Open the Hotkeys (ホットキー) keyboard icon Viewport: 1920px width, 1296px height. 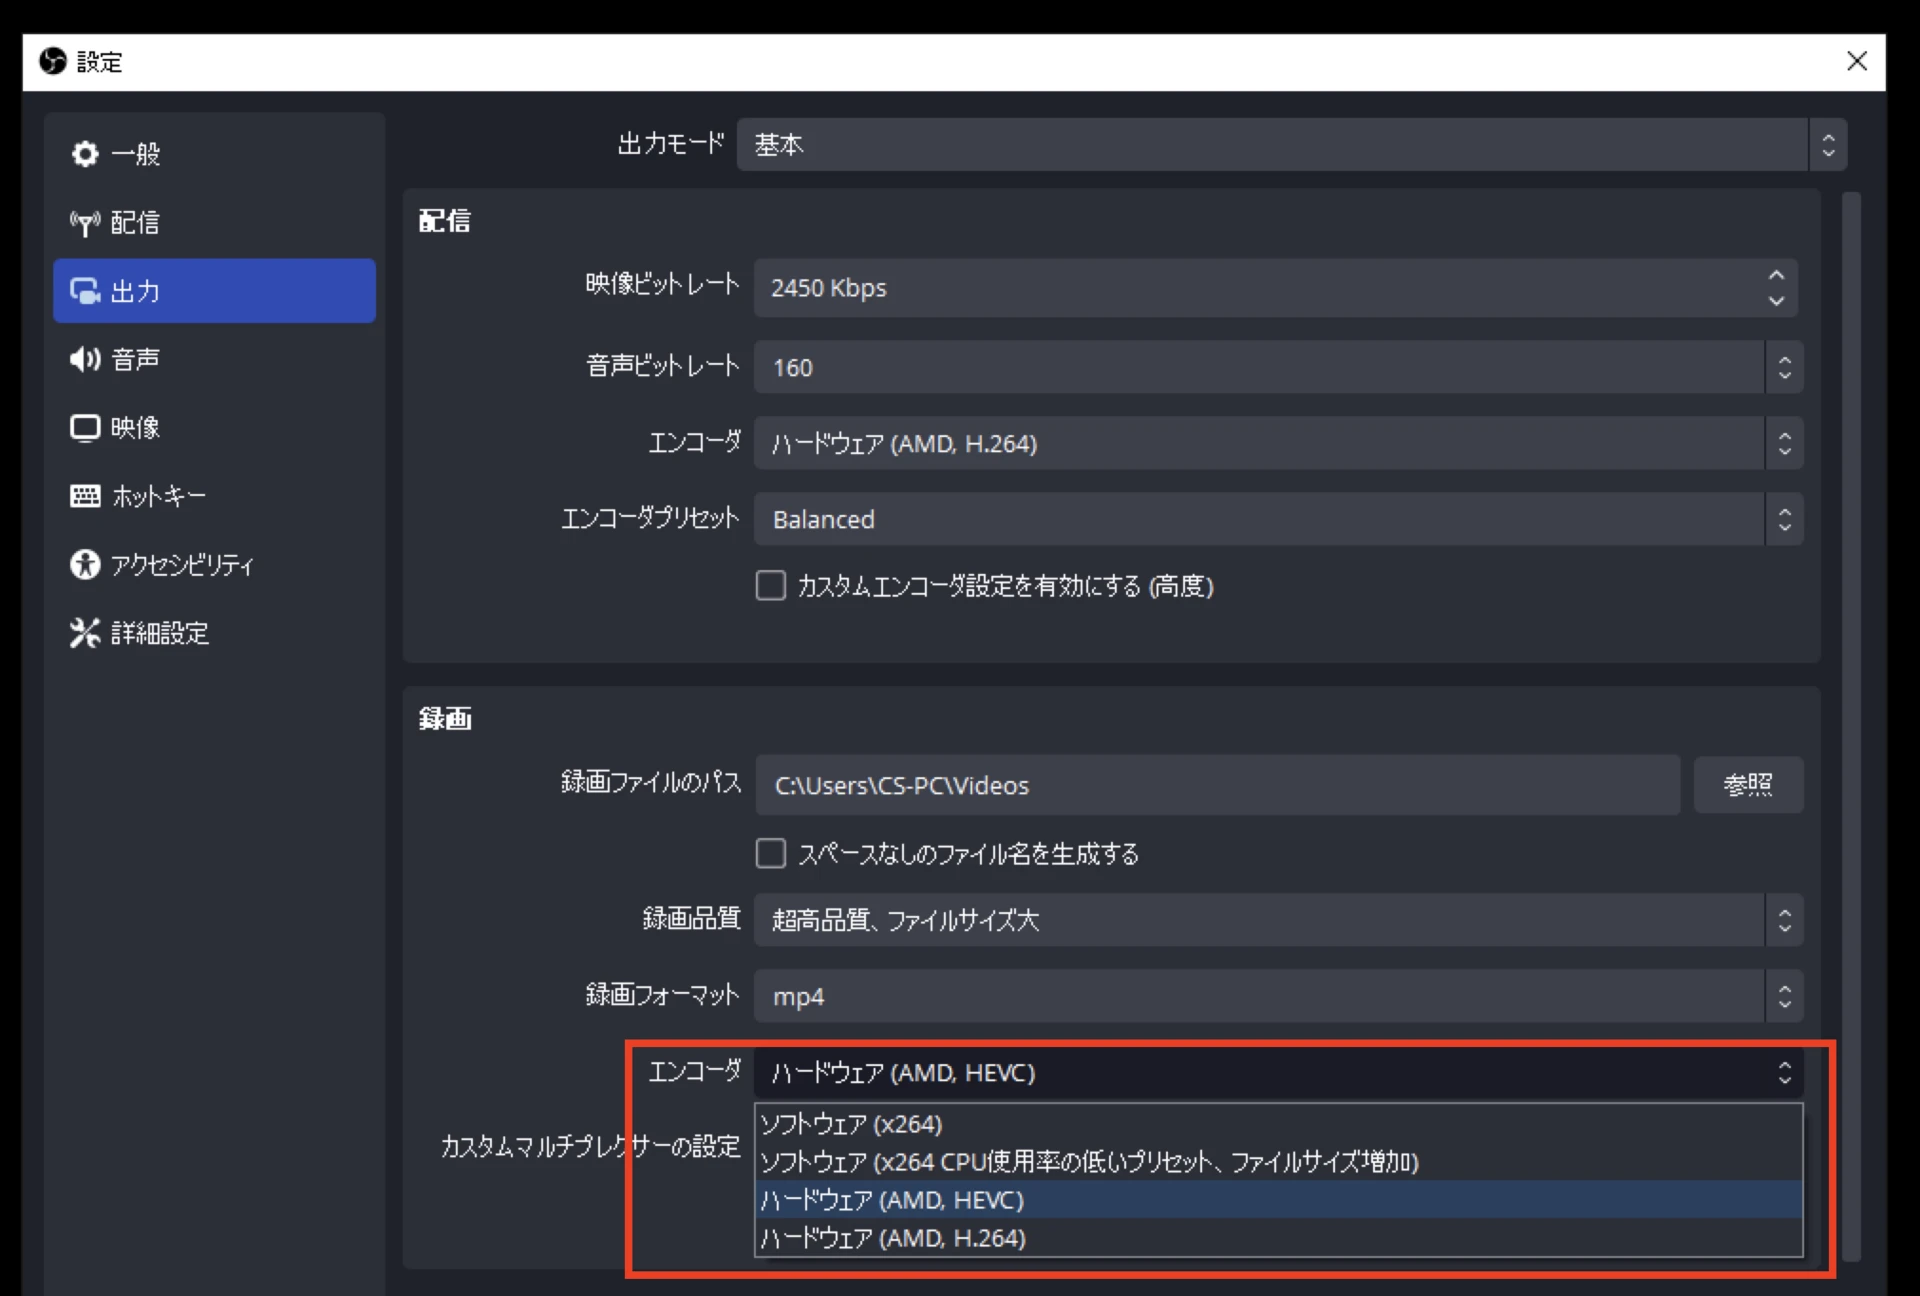(x=85, y=496)
